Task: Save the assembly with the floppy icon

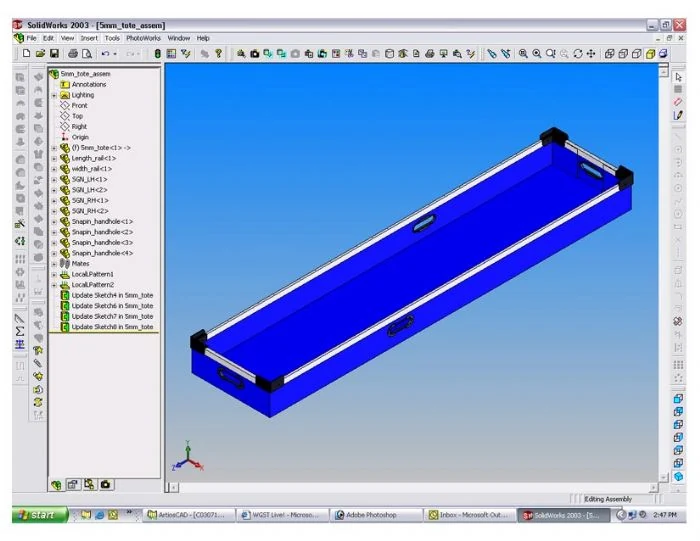Action: coord(54,54)
